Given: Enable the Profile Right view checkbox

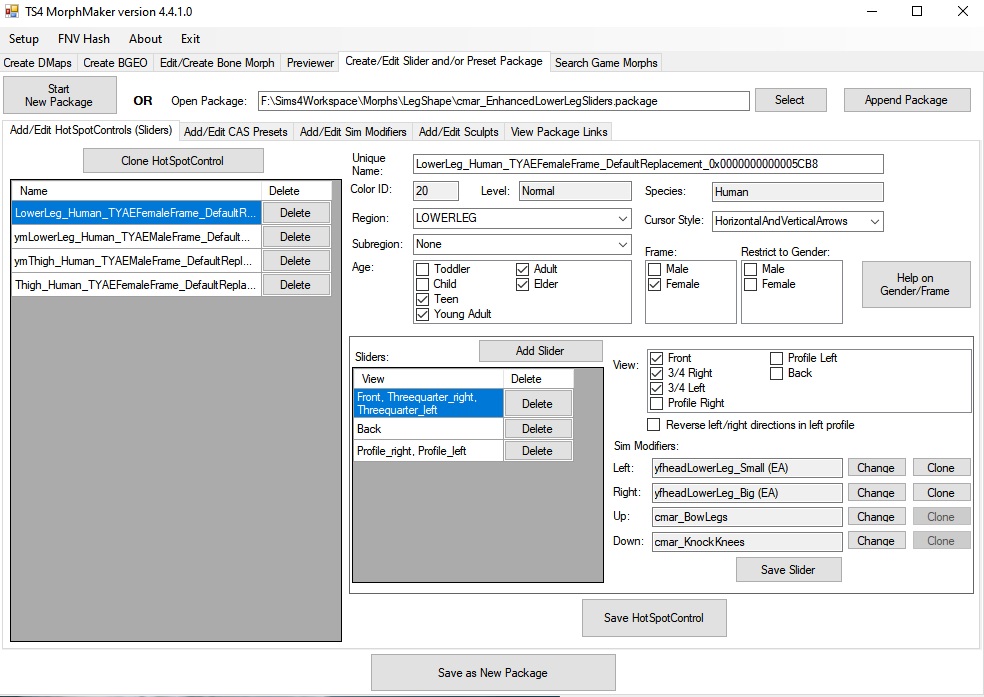Looking at the screenshot, I should [657, 404].
